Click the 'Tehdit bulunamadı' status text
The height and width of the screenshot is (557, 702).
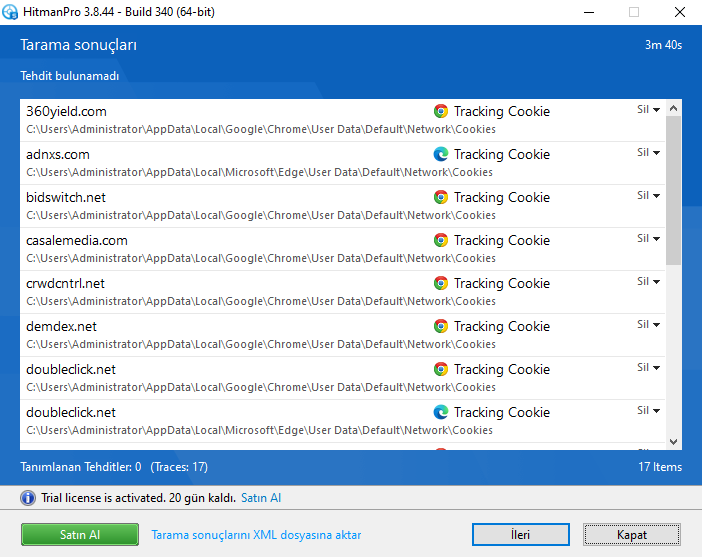(69, 76)
